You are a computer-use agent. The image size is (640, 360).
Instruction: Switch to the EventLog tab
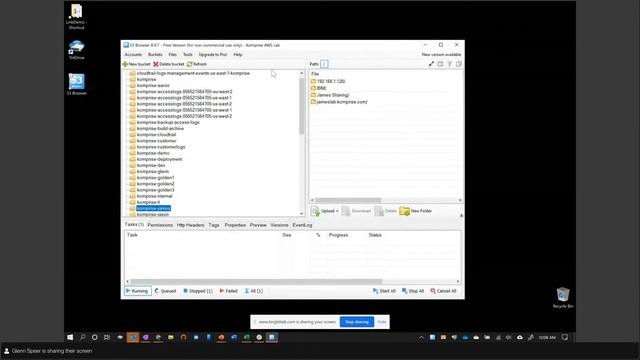coord(302,225)
